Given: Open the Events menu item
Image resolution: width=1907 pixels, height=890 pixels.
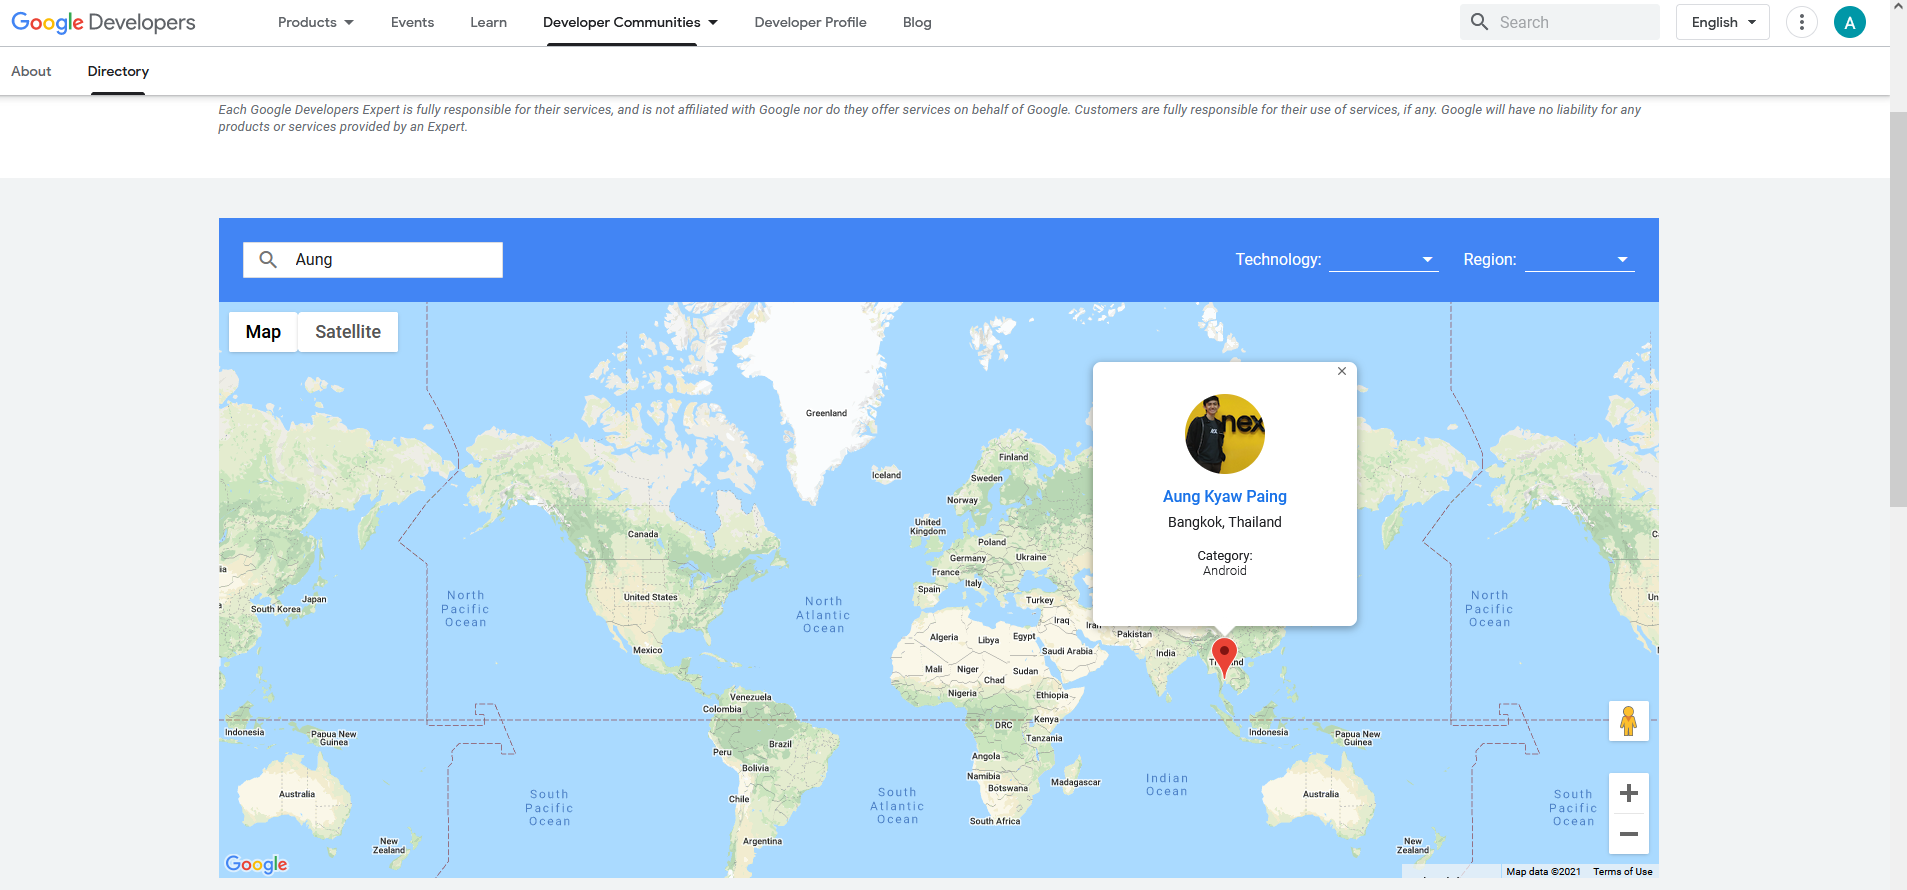Looking at the screenshot, I should [x=412, y=22].
